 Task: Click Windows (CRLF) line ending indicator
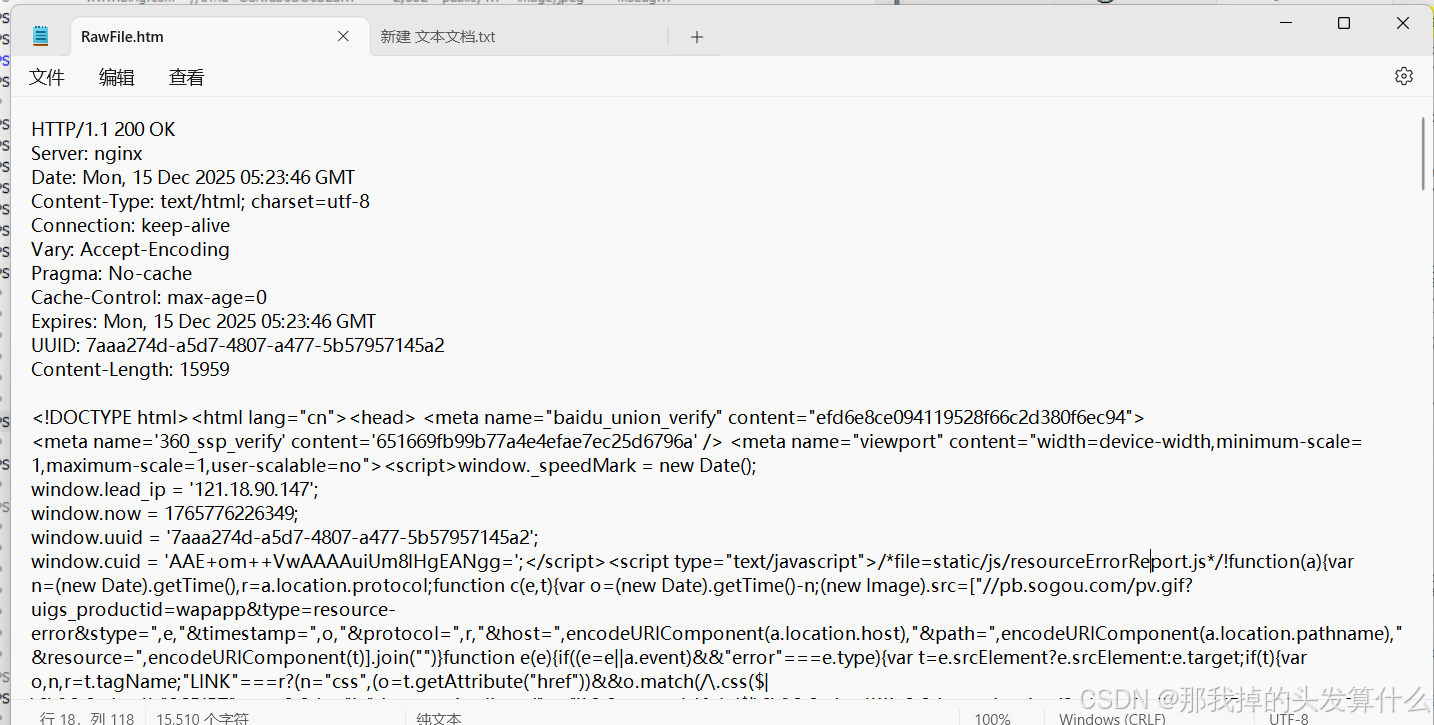point(1112,718)
